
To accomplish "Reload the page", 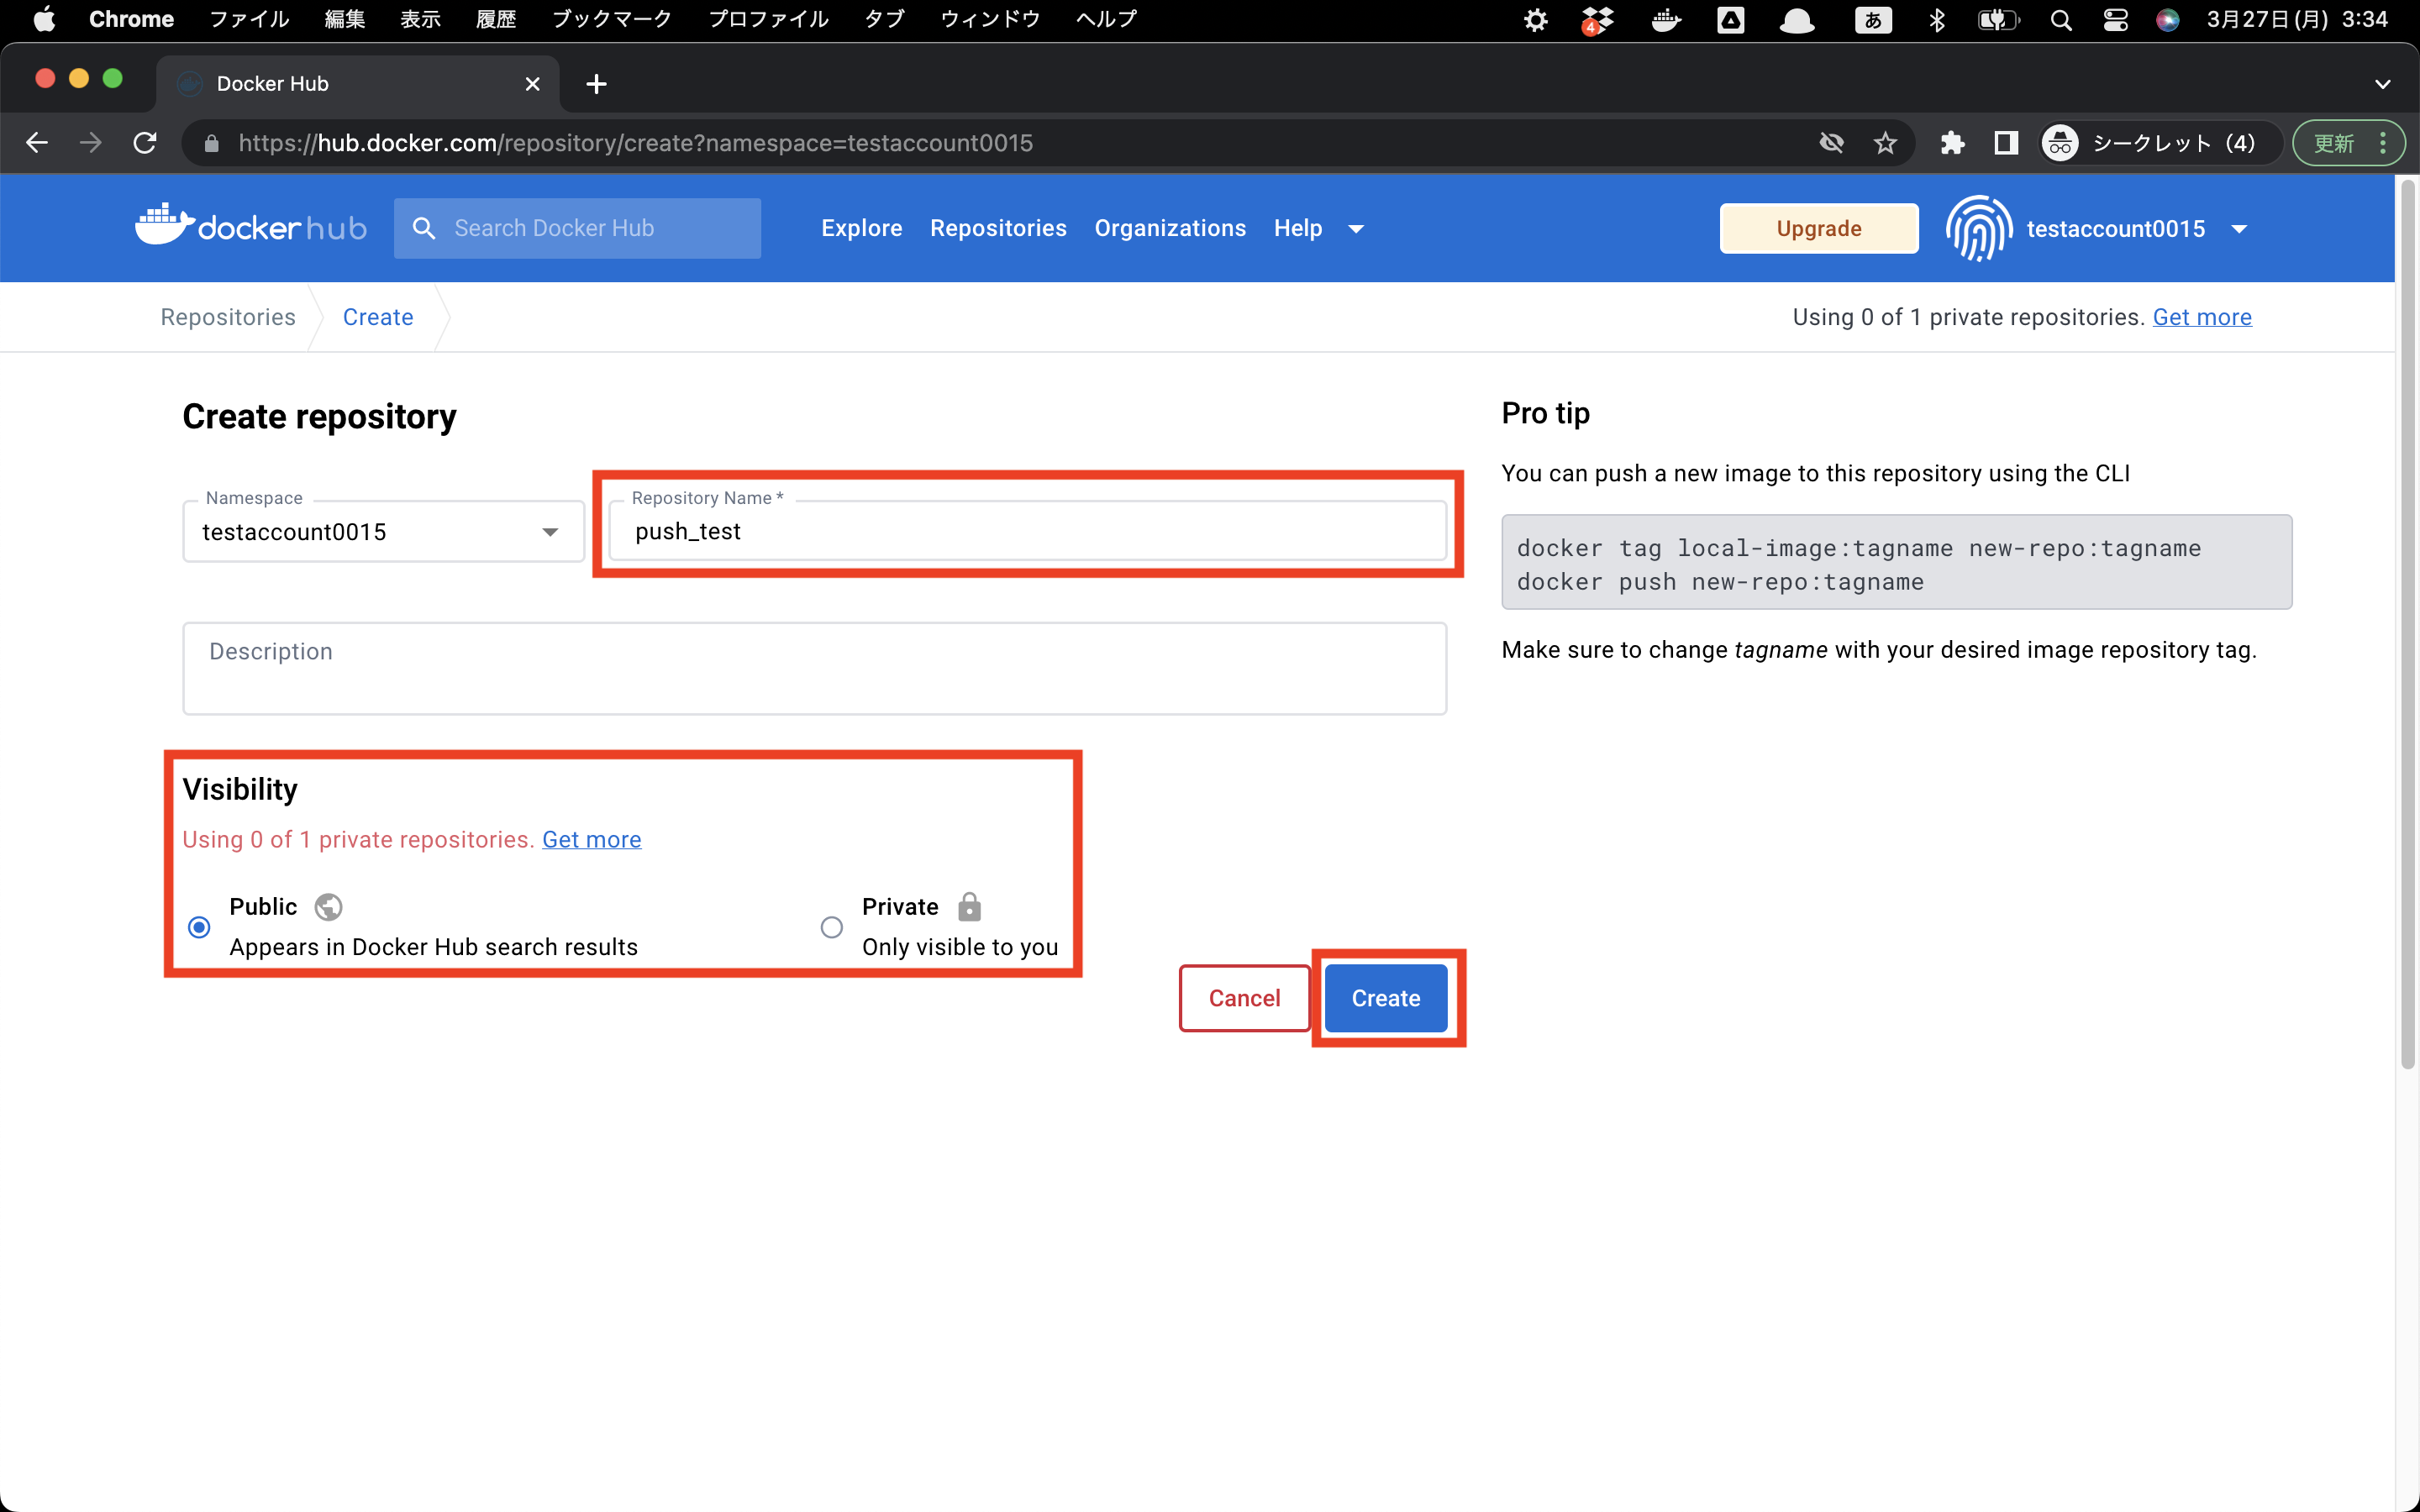I will click(x=145, y=143).
